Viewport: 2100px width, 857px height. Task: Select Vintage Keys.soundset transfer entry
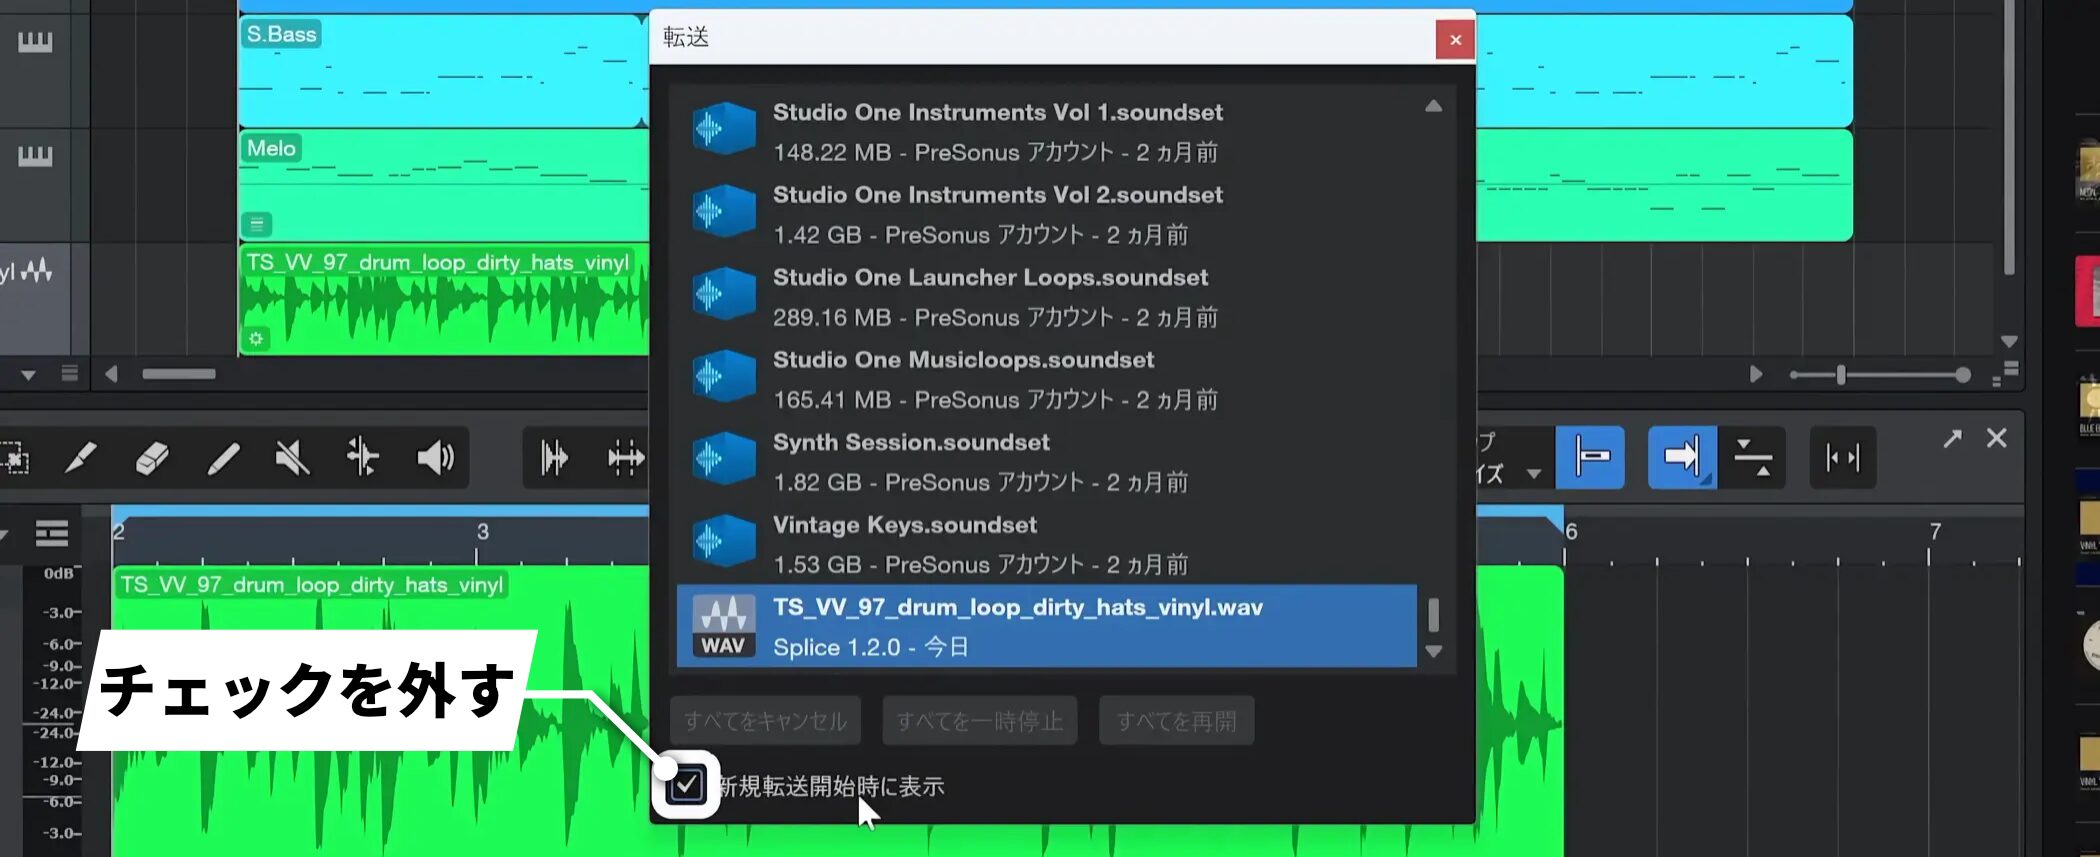click(x=1046, y=544)
